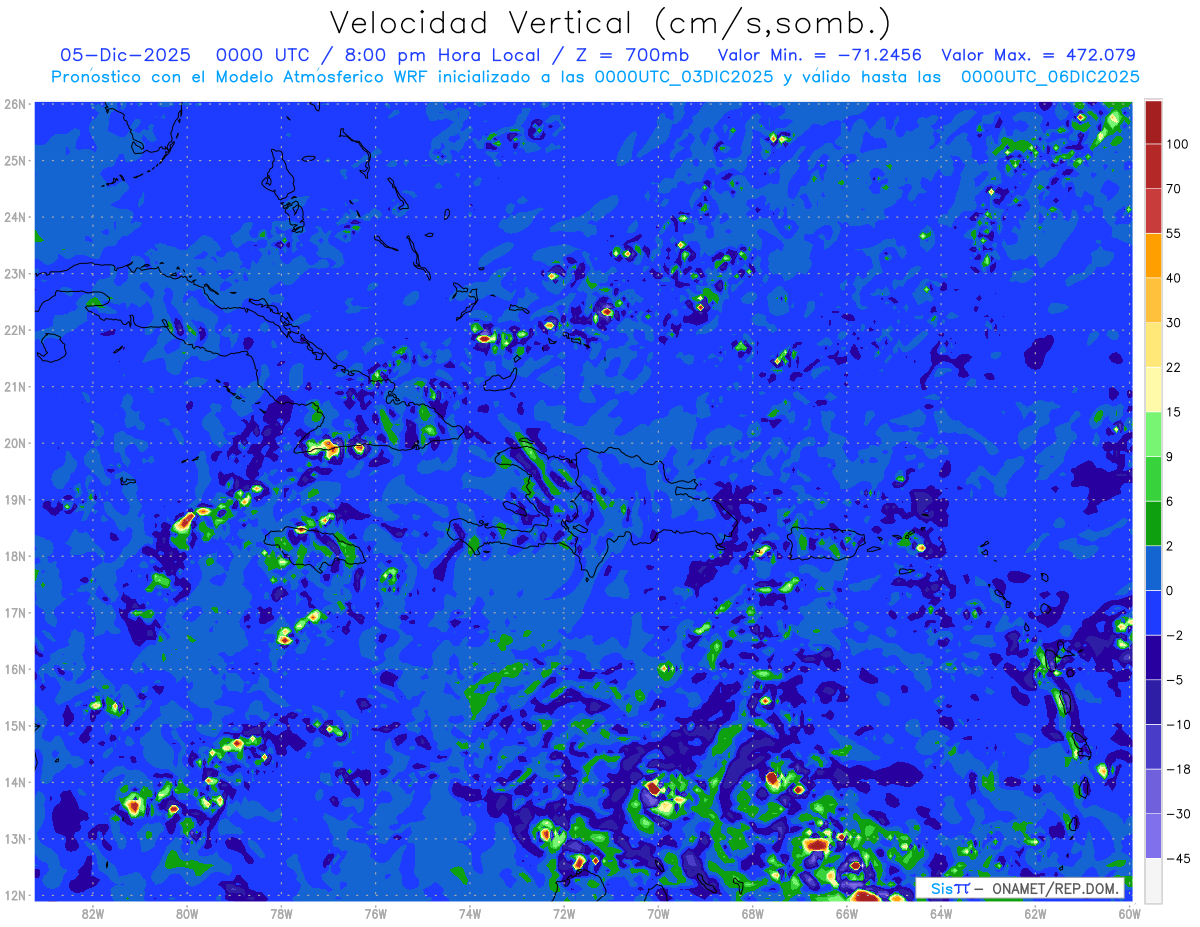Click the "17N" latitude axis label
Image resolution: width=1200 pixels, height=927 pixels.
(x=15, y=612)
